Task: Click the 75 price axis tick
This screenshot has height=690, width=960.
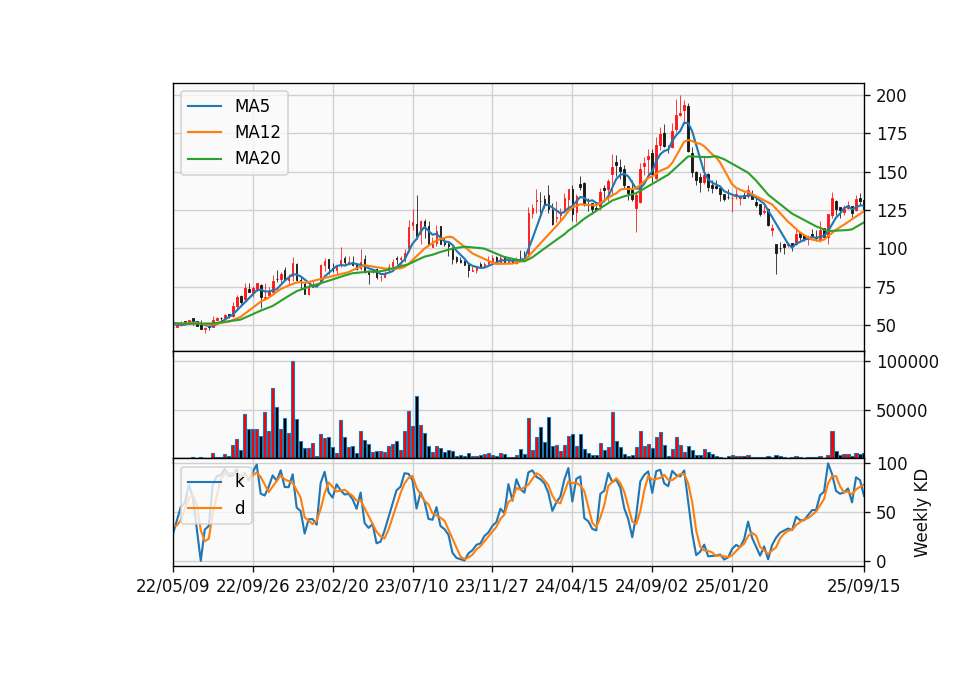Action: pos(887,287)
